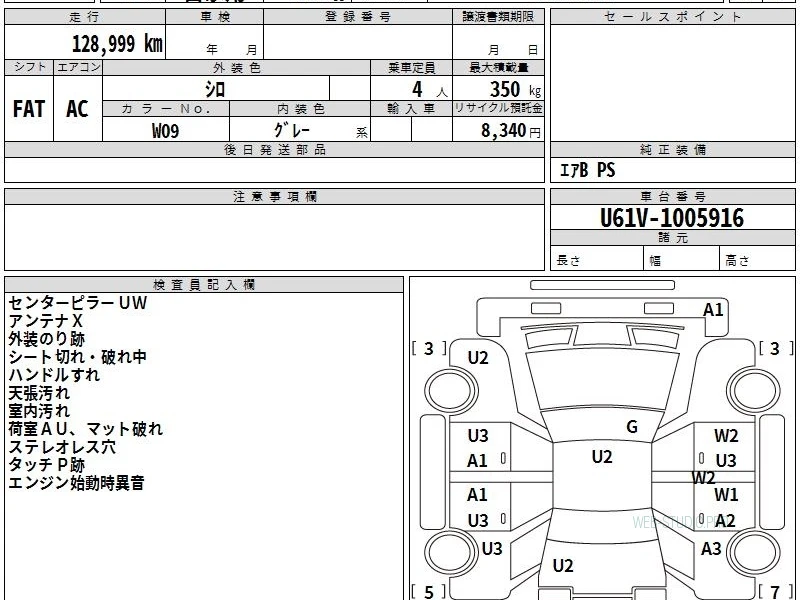Click the 乗車定員 header
This screenshot has width=800, height=600.
[x=411, y=68]
